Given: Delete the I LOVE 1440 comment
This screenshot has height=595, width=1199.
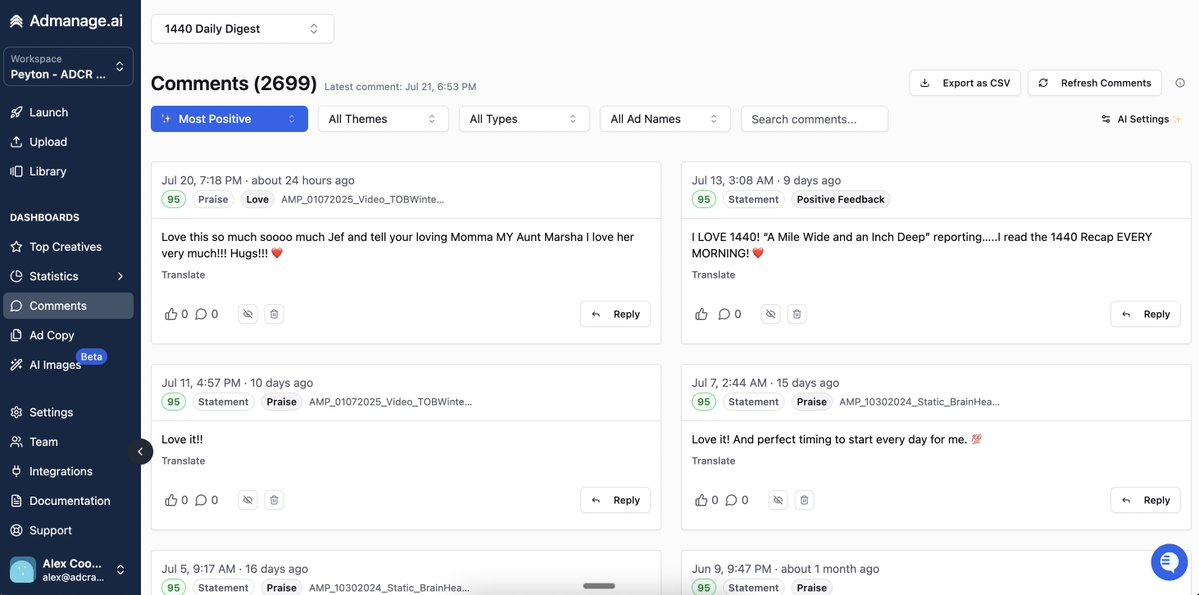Looking at the screenshot, I should pyautogui.click(x=797, y=314).
